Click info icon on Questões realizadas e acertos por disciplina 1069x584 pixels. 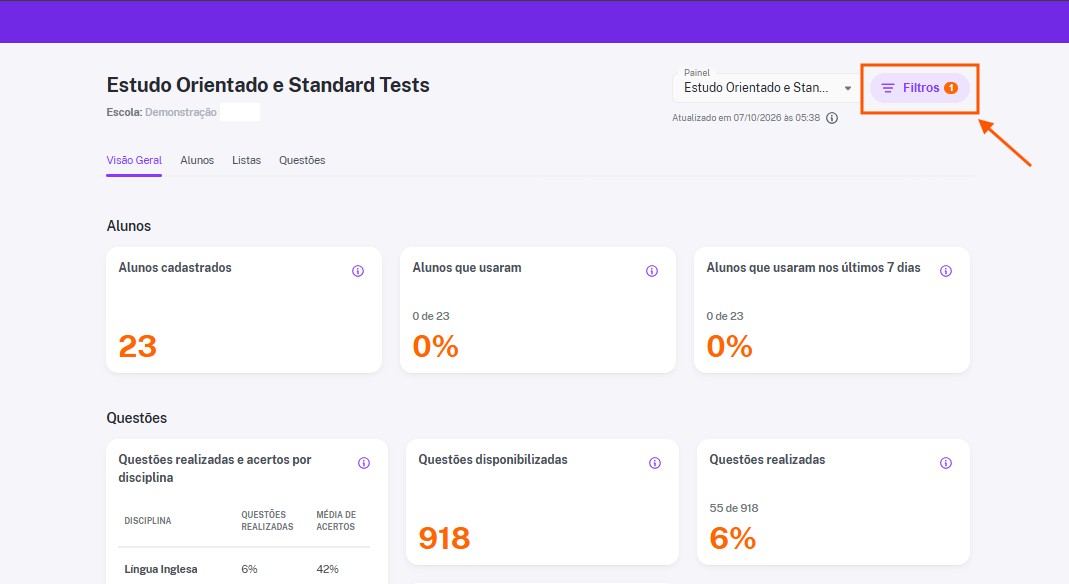(x=364, y=463)
